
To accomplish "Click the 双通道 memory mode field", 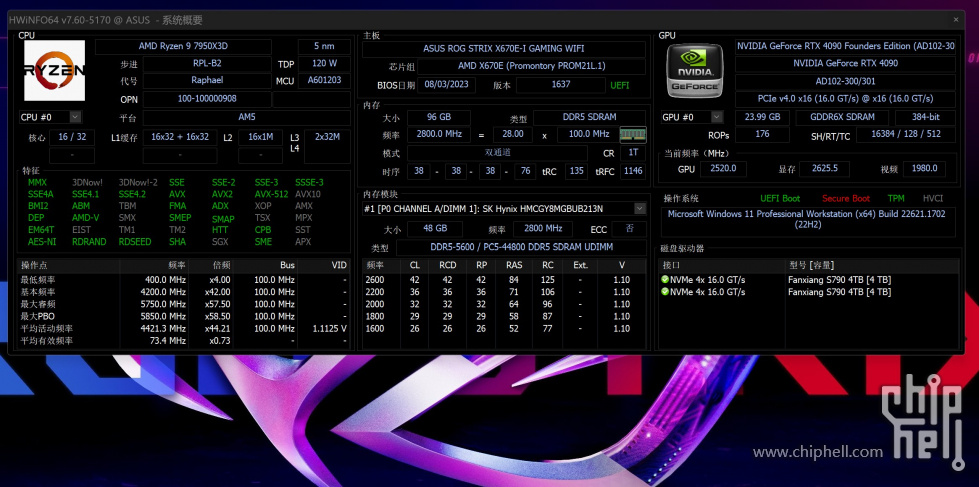I will coord(497,153).
